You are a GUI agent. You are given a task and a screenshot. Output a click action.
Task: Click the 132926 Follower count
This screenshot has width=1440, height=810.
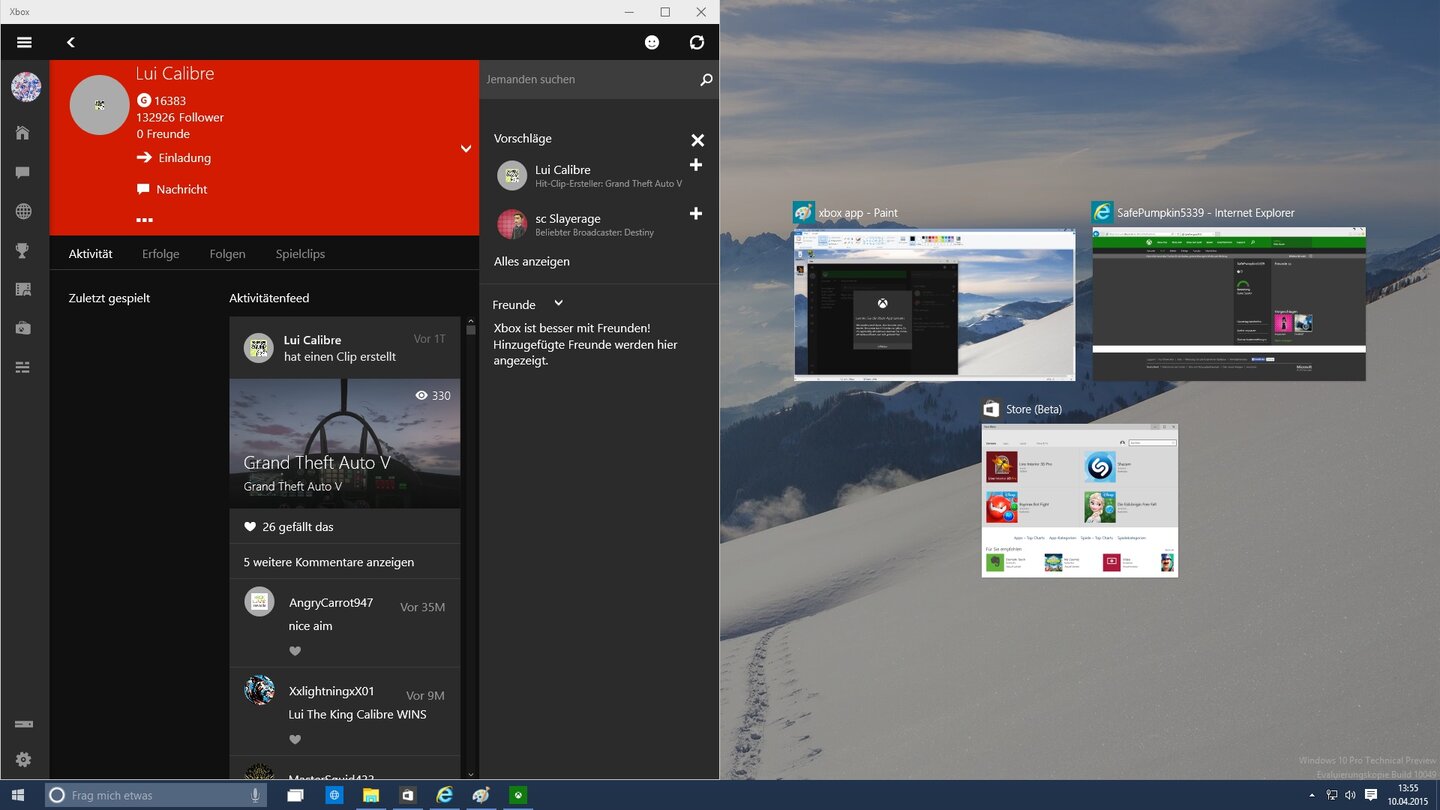coord(180,117)
